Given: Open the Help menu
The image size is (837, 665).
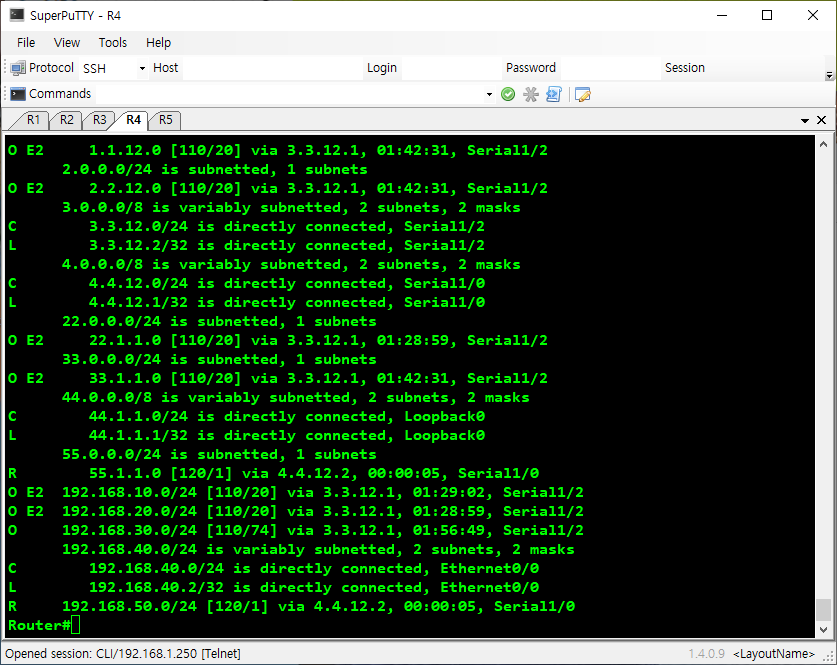Looking at the screenshot, I should point(158,43).
